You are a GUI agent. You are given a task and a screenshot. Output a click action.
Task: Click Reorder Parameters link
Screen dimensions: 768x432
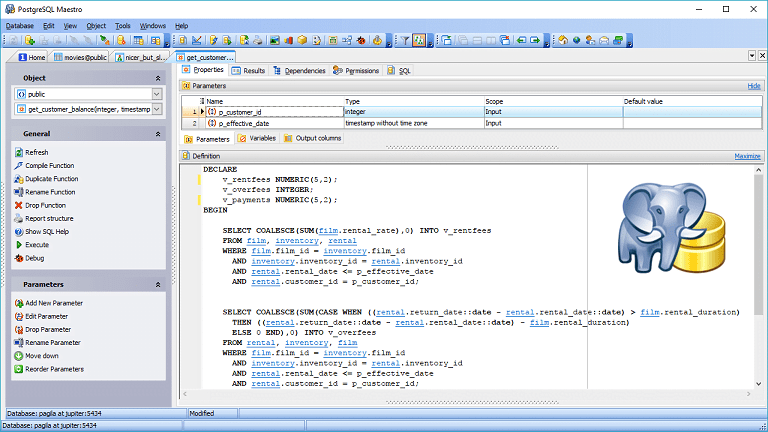pyautogui.click(x=54, y=369)
